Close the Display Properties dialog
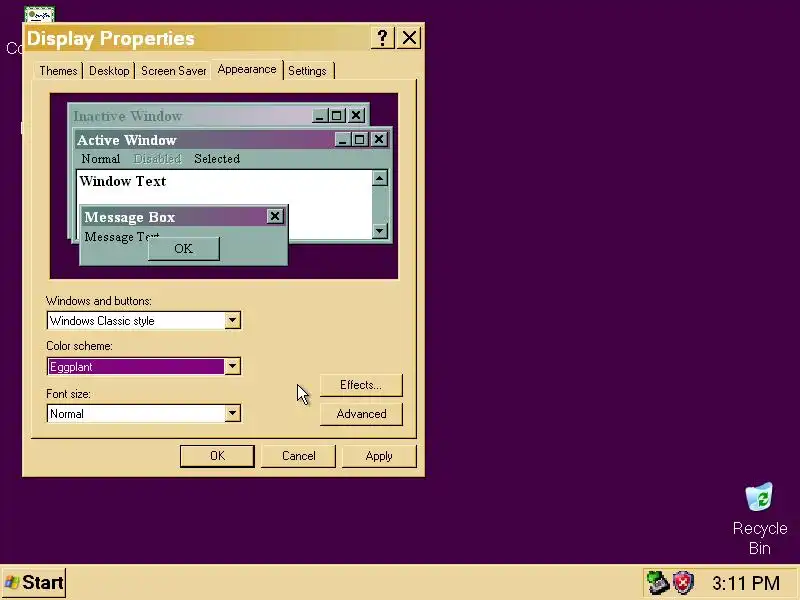 409,38
